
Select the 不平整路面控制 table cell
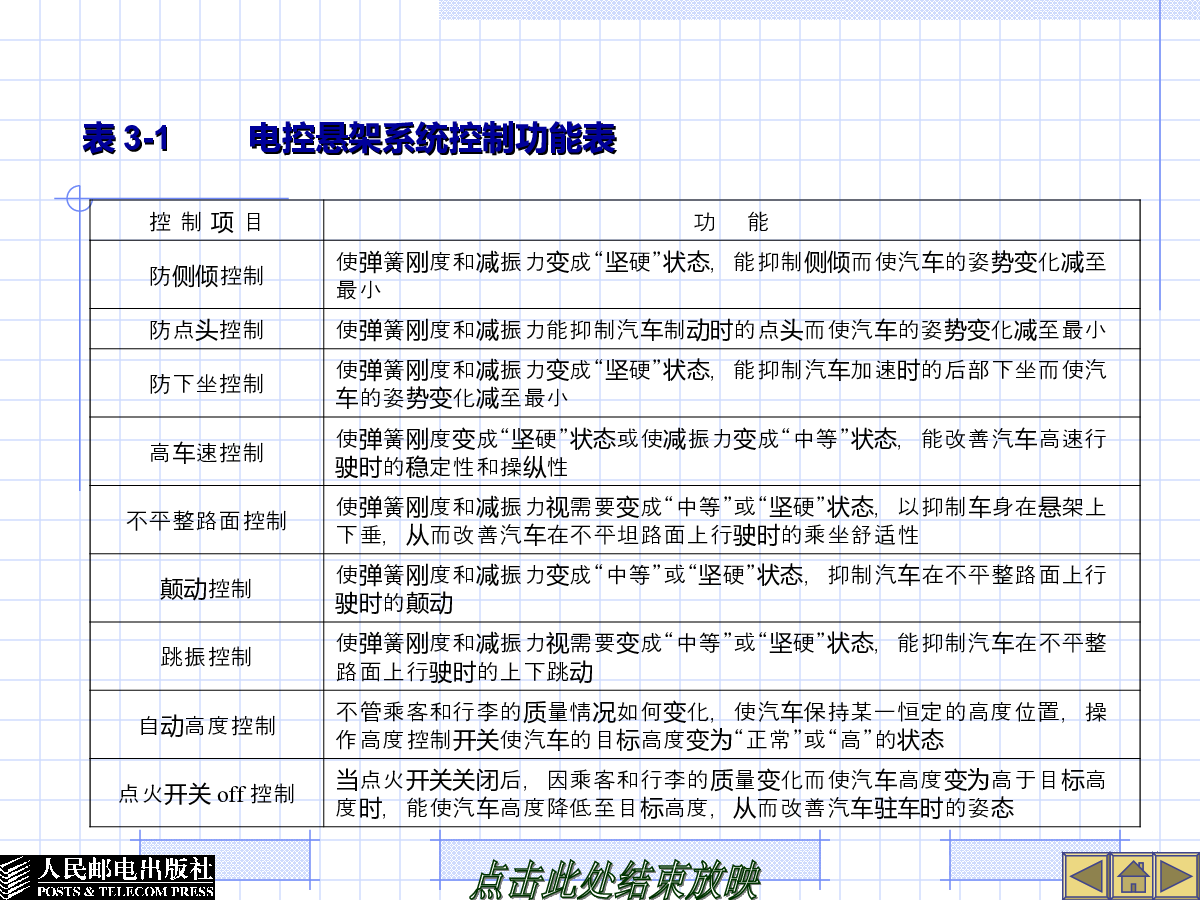(x=206, y=520)
